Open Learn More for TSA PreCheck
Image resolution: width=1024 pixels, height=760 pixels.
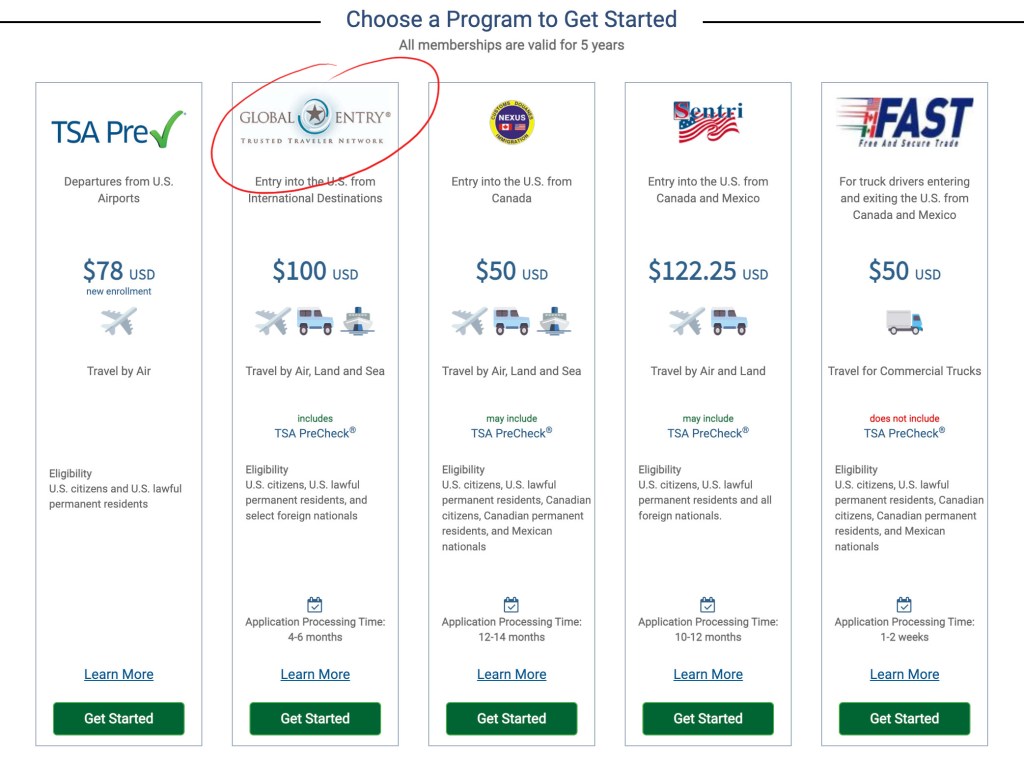click(119, 675)
